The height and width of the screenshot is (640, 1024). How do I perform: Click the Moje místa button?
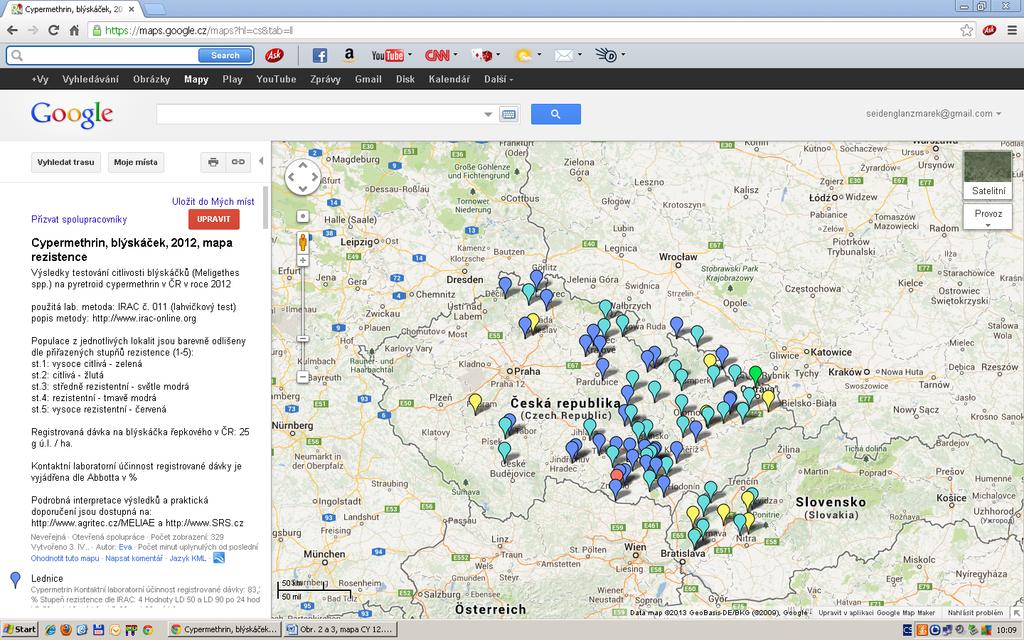tap(136, 162)
